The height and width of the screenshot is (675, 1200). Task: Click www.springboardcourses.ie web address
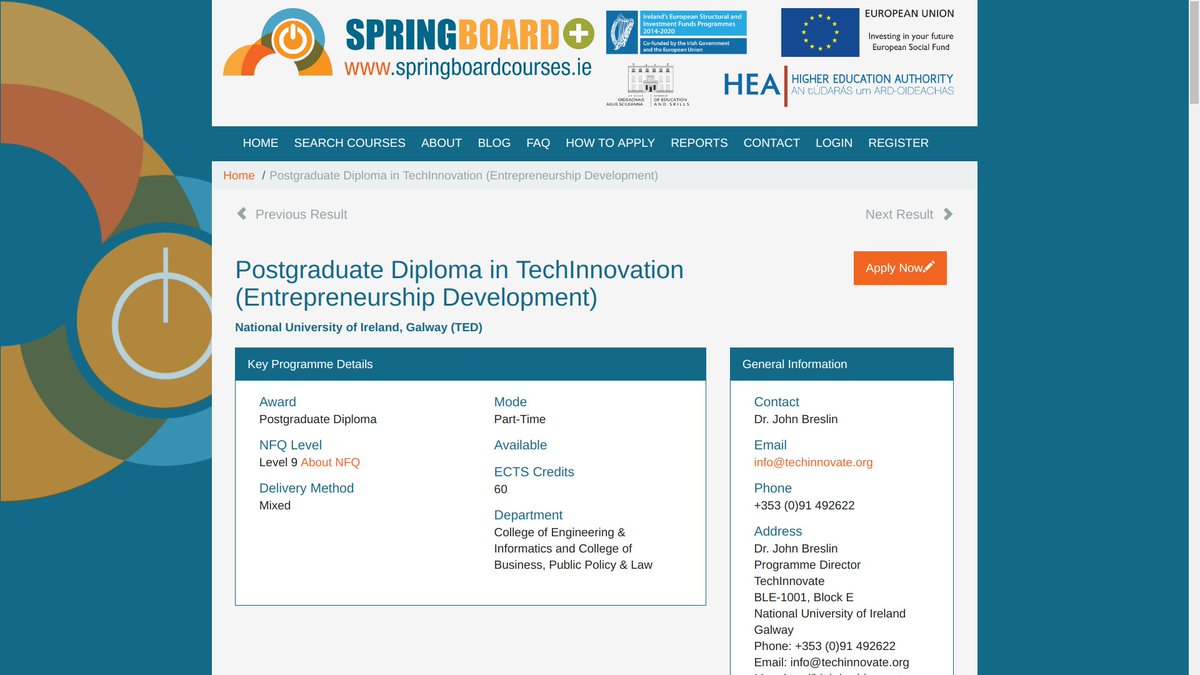click(468, 67)
